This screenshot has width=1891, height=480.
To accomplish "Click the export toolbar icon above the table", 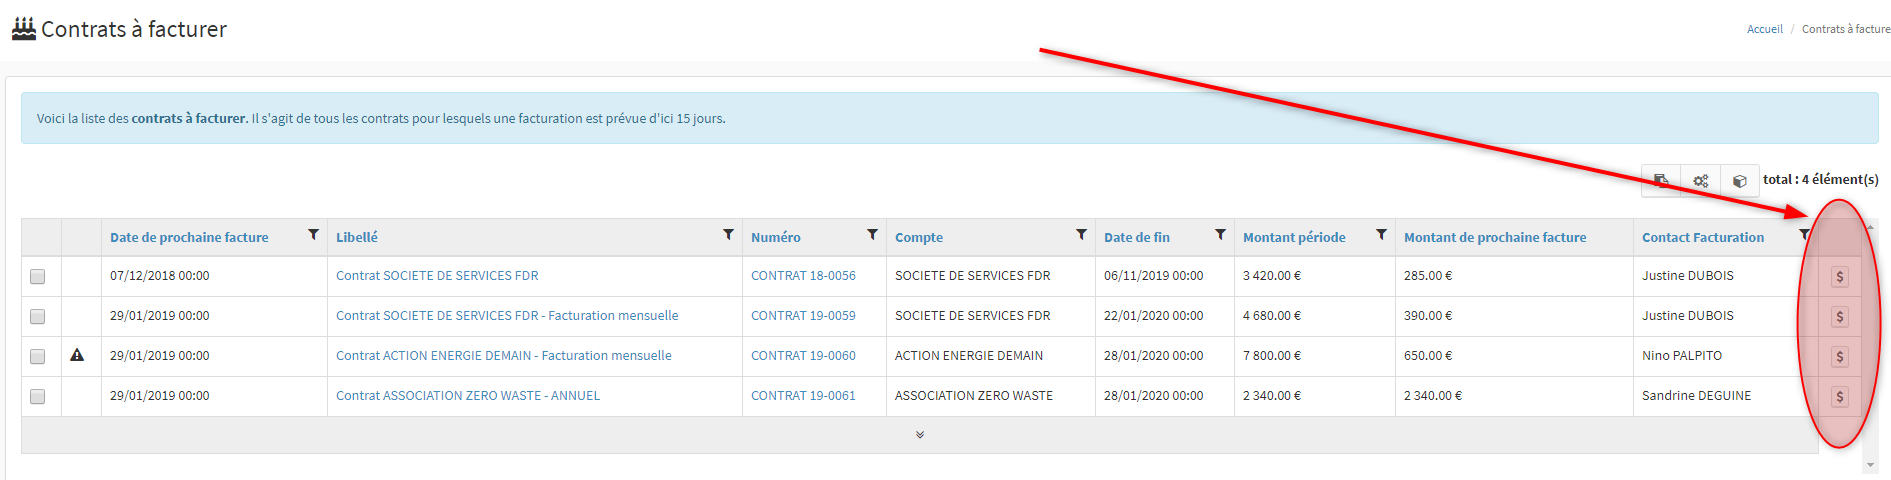I will (x=1661, y=180).
